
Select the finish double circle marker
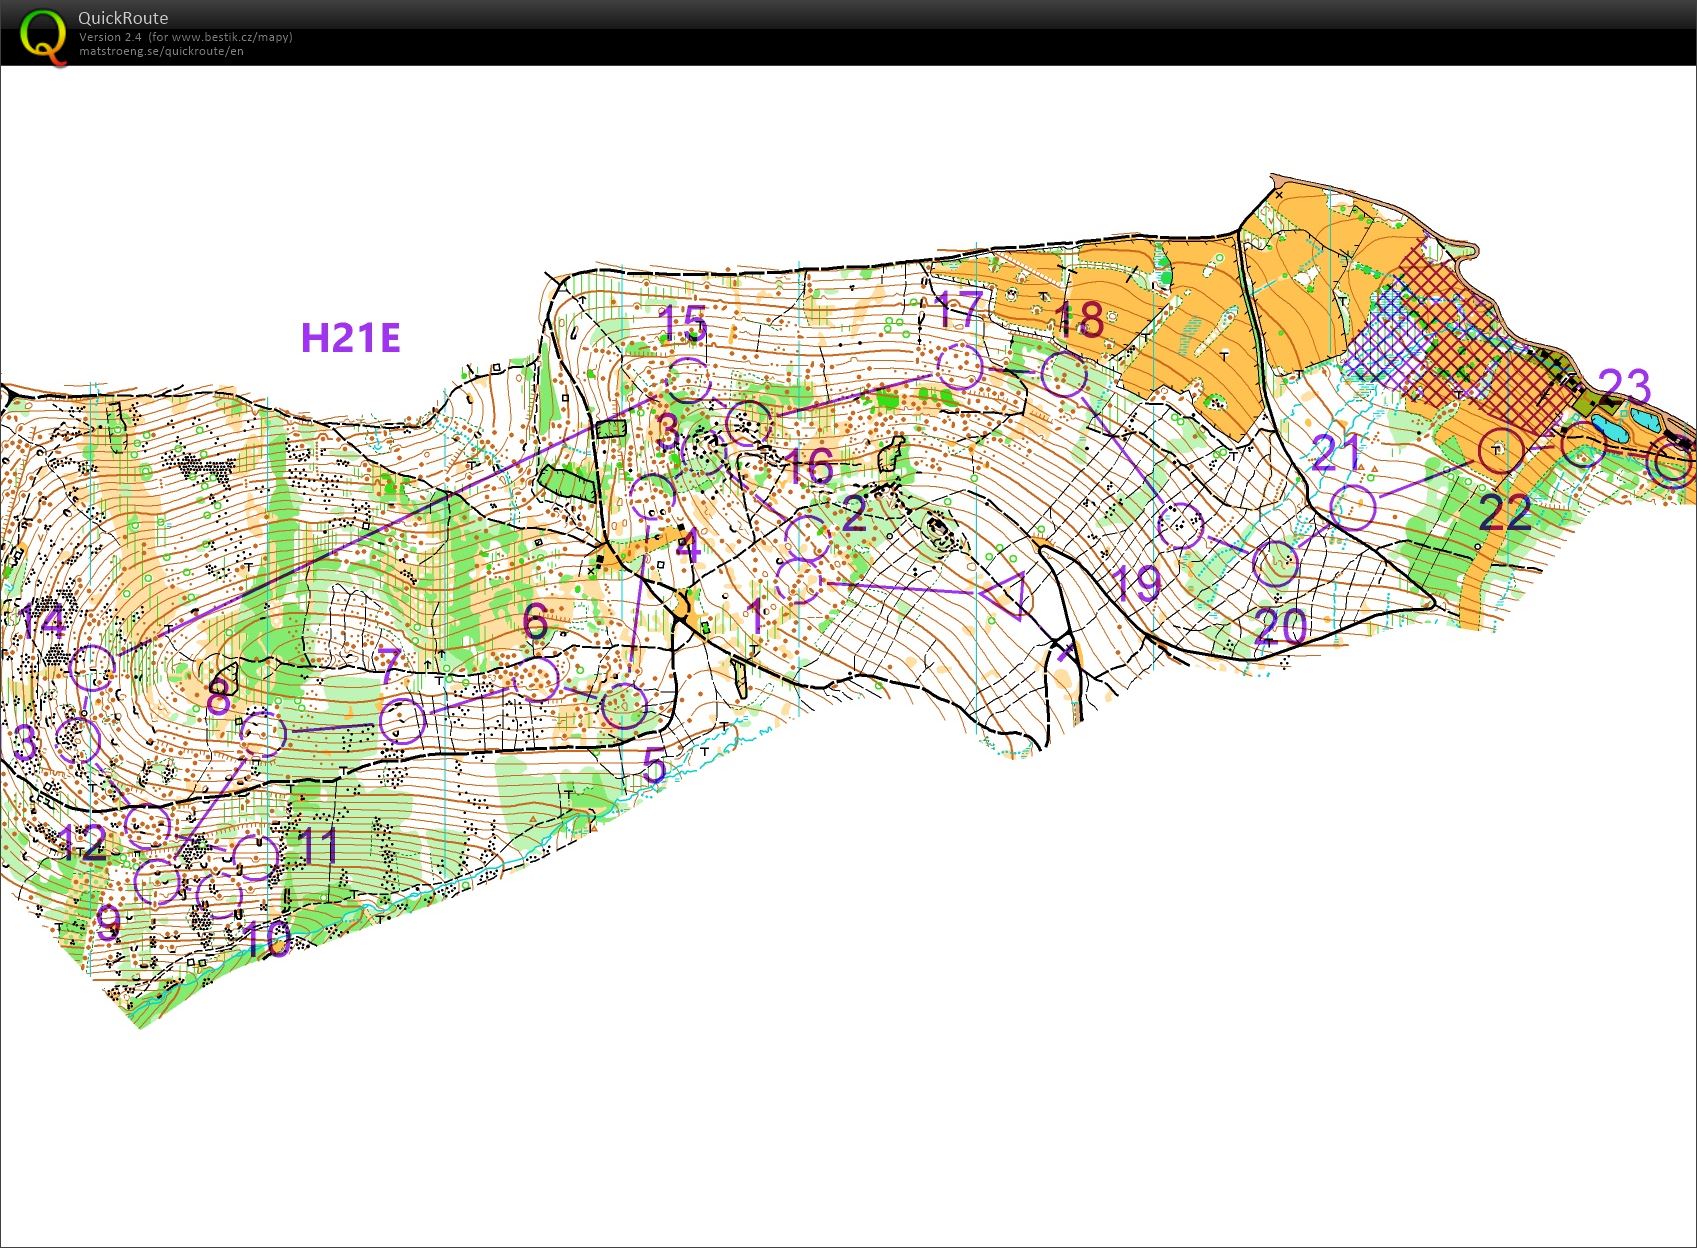coord(1674,463)
